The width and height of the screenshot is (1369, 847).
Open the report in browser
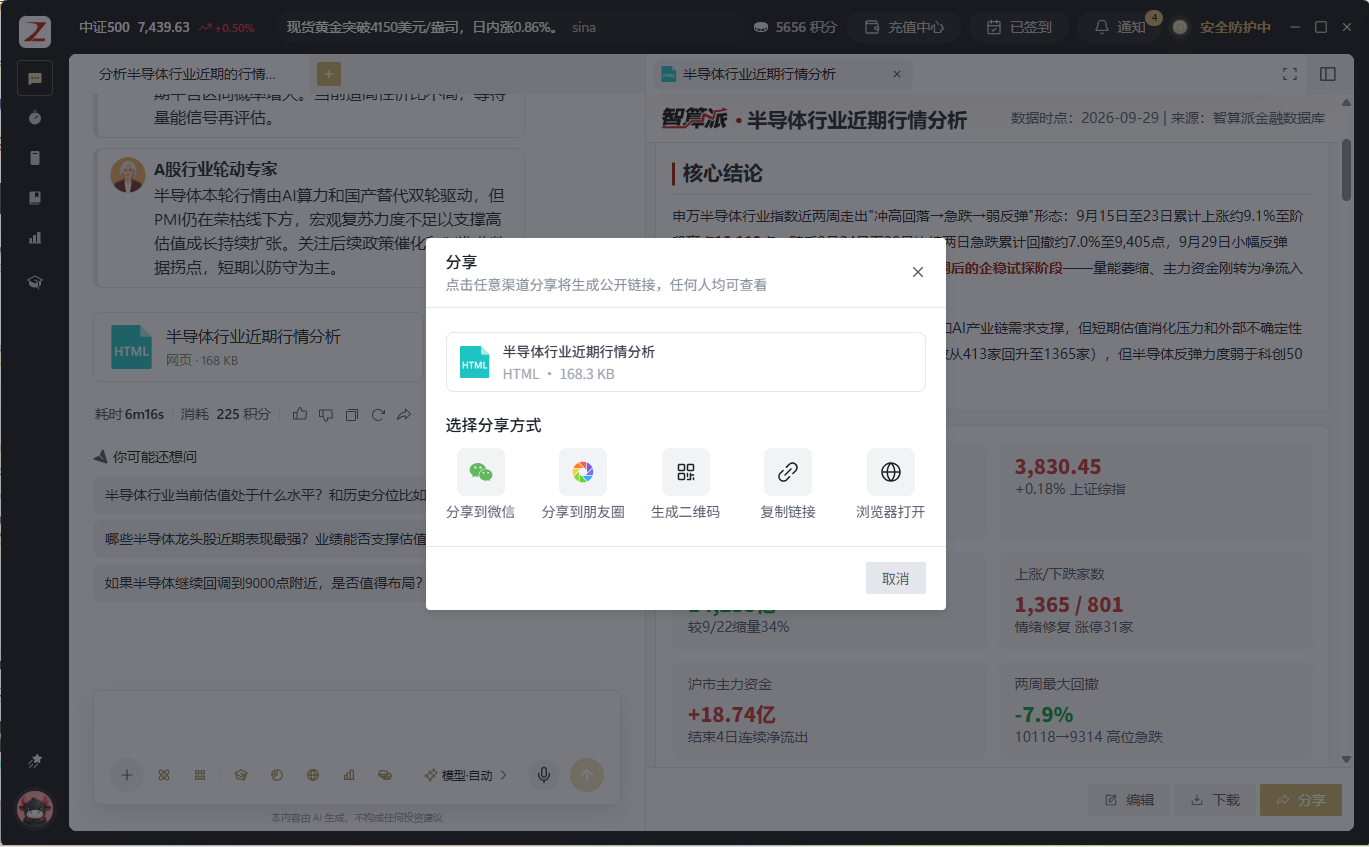click(x=890, y=484)
